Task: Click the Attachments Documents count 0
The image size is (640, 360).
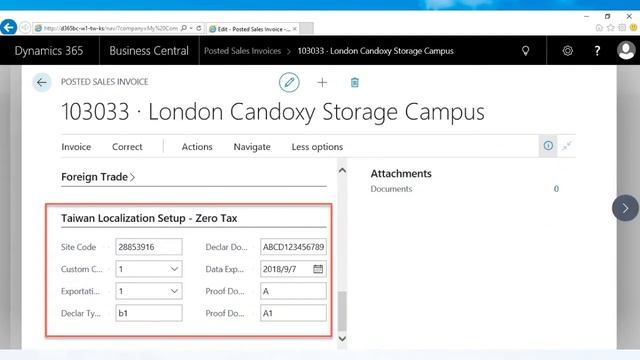Action: 556,189
